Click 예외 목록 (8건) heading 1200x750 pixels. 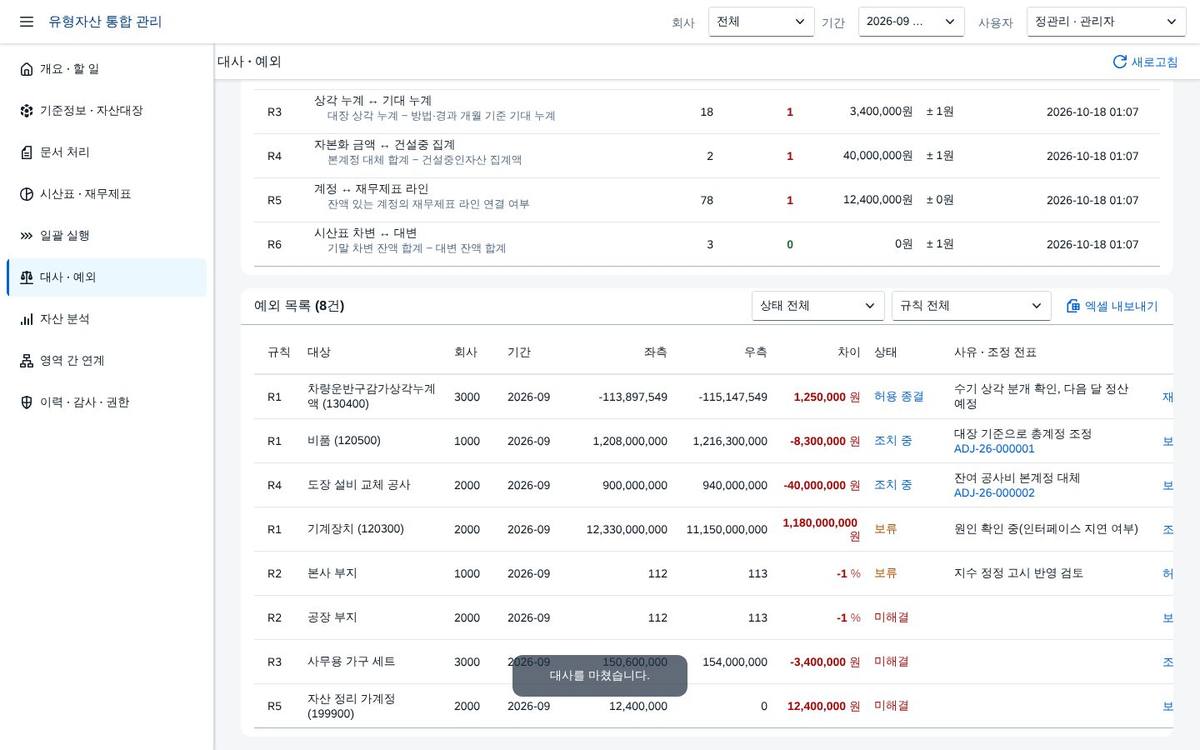click(299, 306)
